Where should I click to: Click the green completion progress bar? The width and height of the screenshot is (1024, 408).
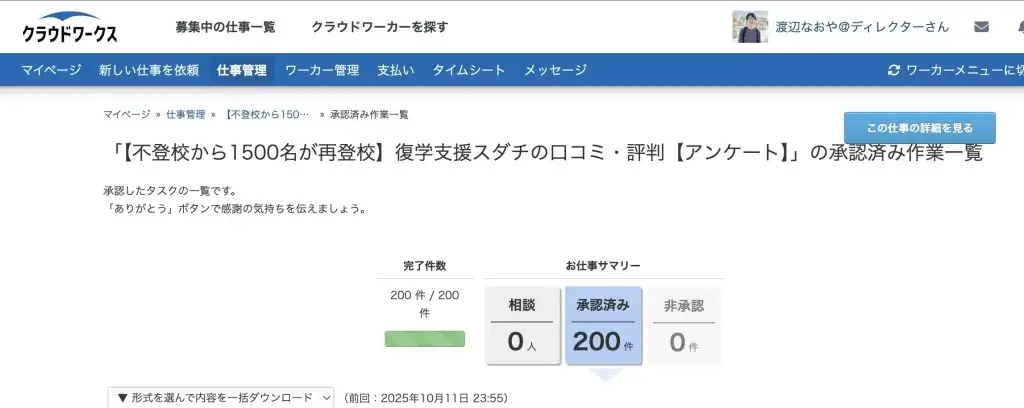424,339
